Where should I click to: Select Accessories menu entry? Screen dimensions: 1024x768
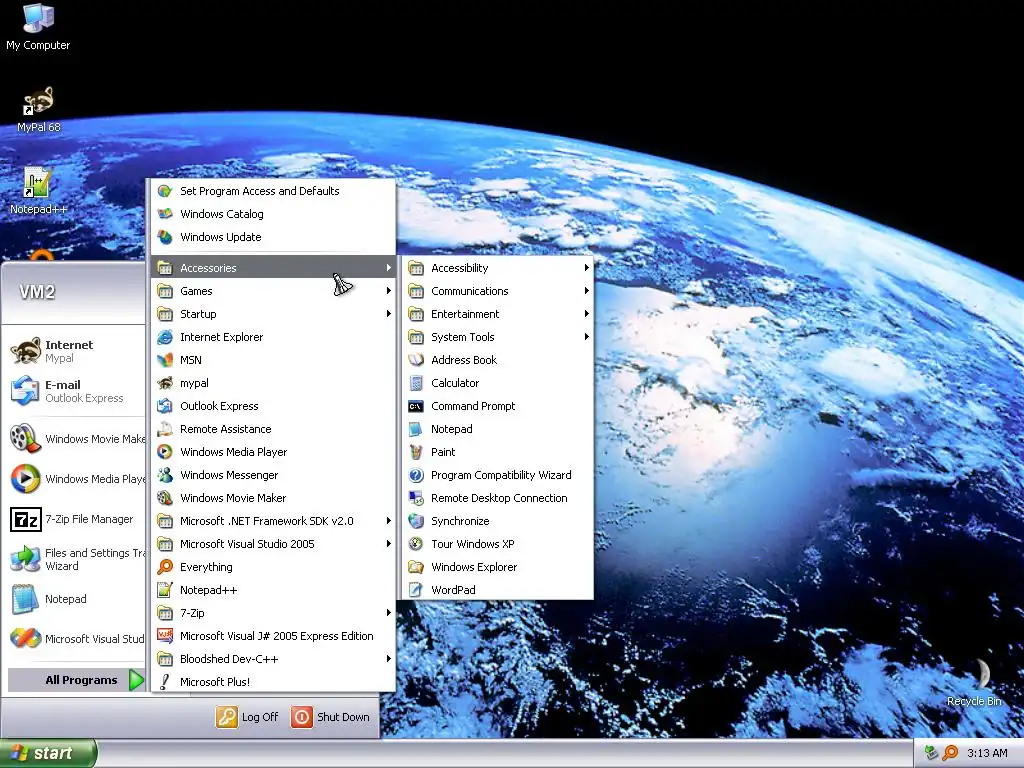274,268
